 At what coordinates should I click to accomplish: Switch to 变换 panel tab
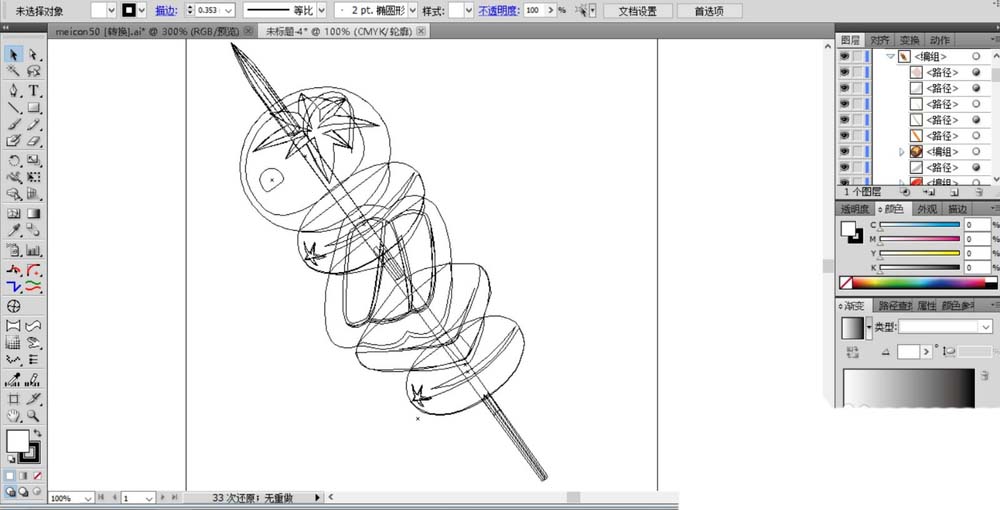click(909, 40)
